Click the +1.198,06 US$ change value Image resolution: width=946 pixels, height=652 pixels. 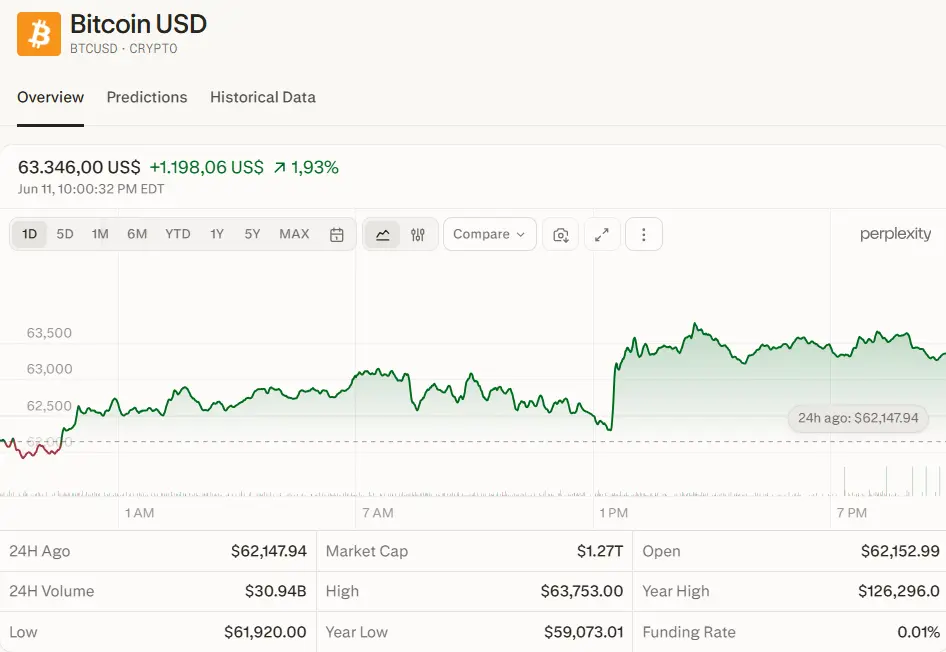pyautogui.click(x=206, y=167)
